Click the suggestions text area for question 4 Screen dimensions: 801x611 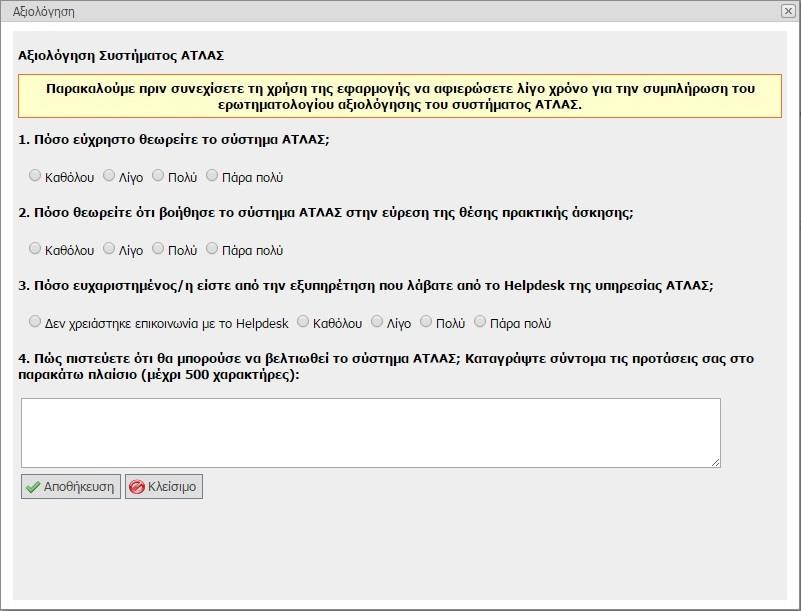[x=371, y=433]
